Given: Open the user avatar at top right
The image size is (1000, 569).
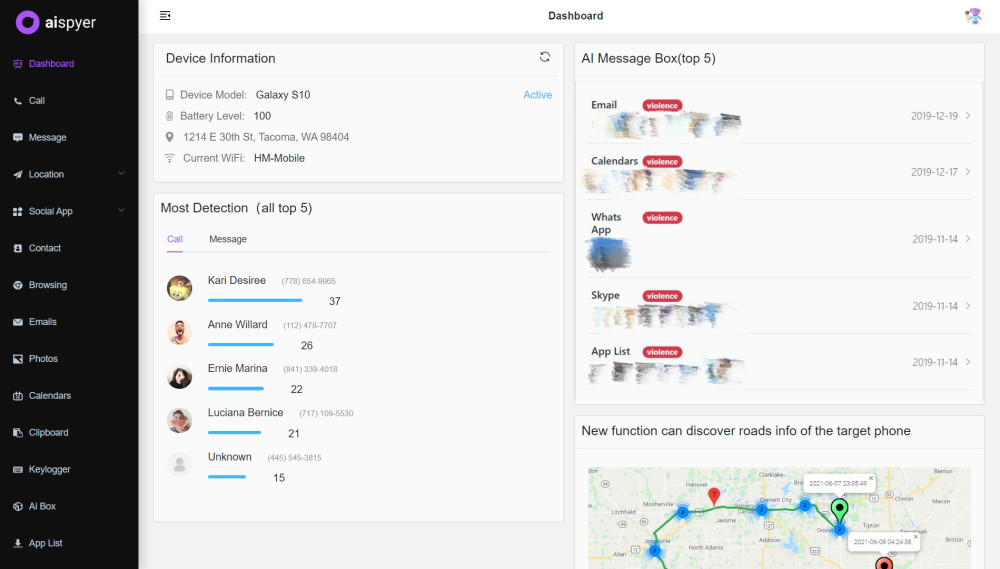Looking at the screenshot, I should [973, 16].
